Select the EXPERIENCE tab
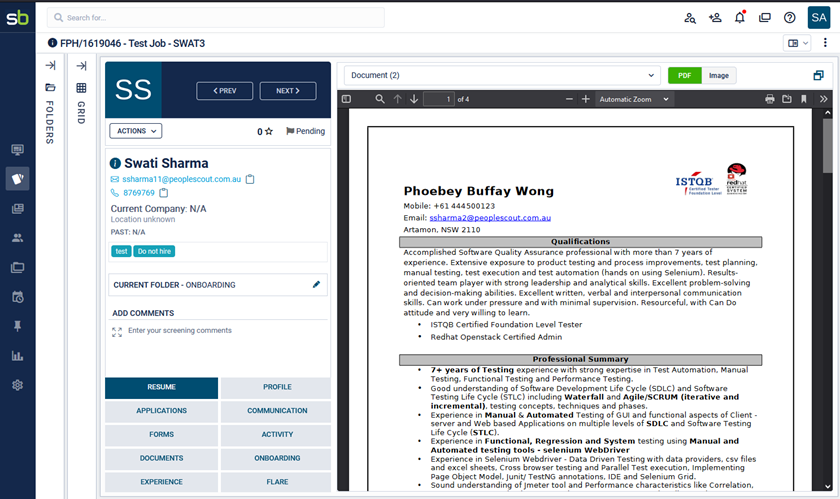Screen dimensions: 840x499 coord(161,482)
